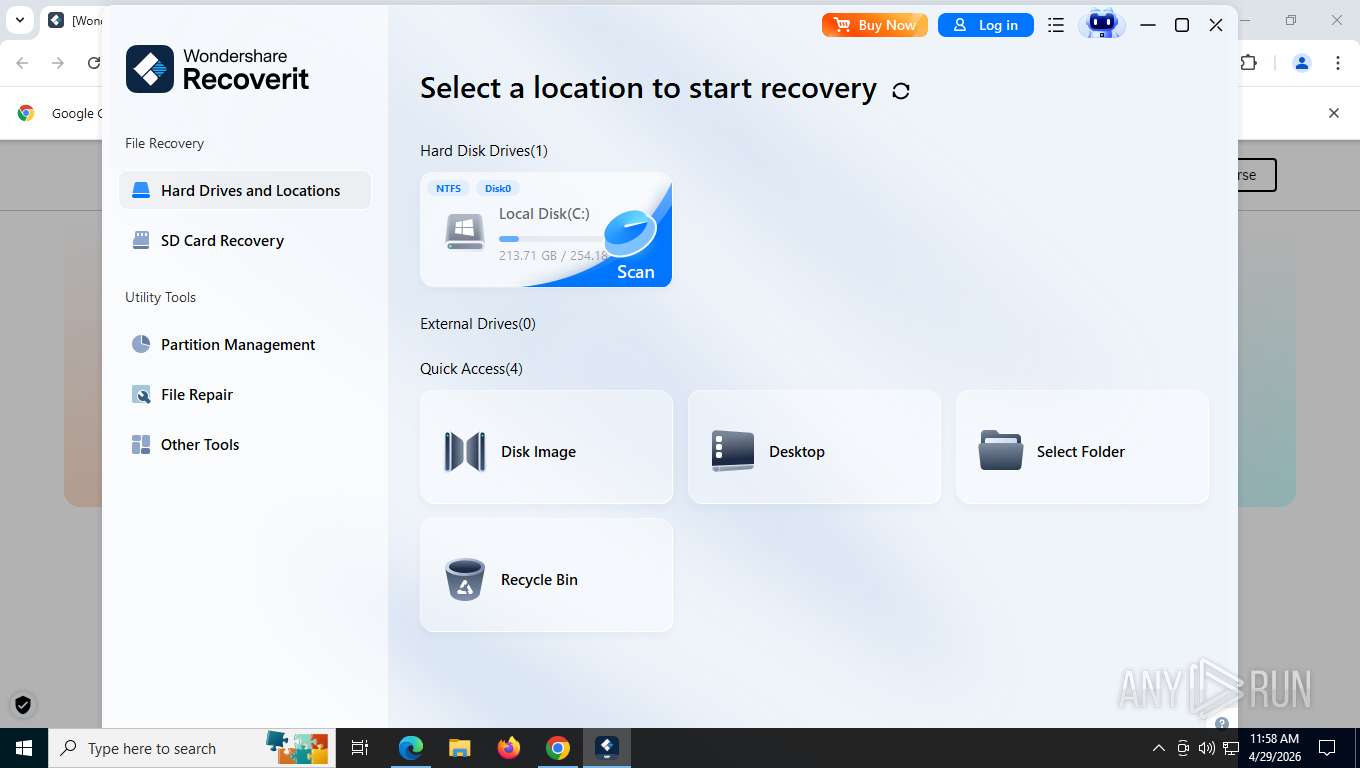Click the shield icon at bottom left
The image size is (1360, 768).
tap(23, 705)
